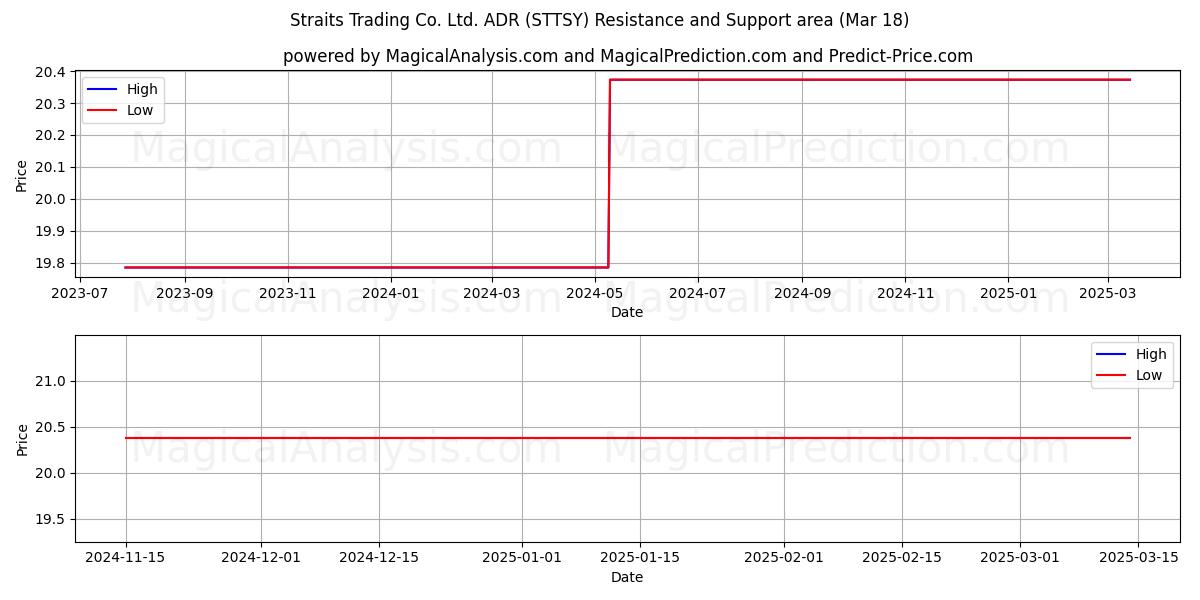The width and height of the screenshot is (1200, 600).
Task: Click the 20.5 price tick on bottom chart
Action: 53,427
